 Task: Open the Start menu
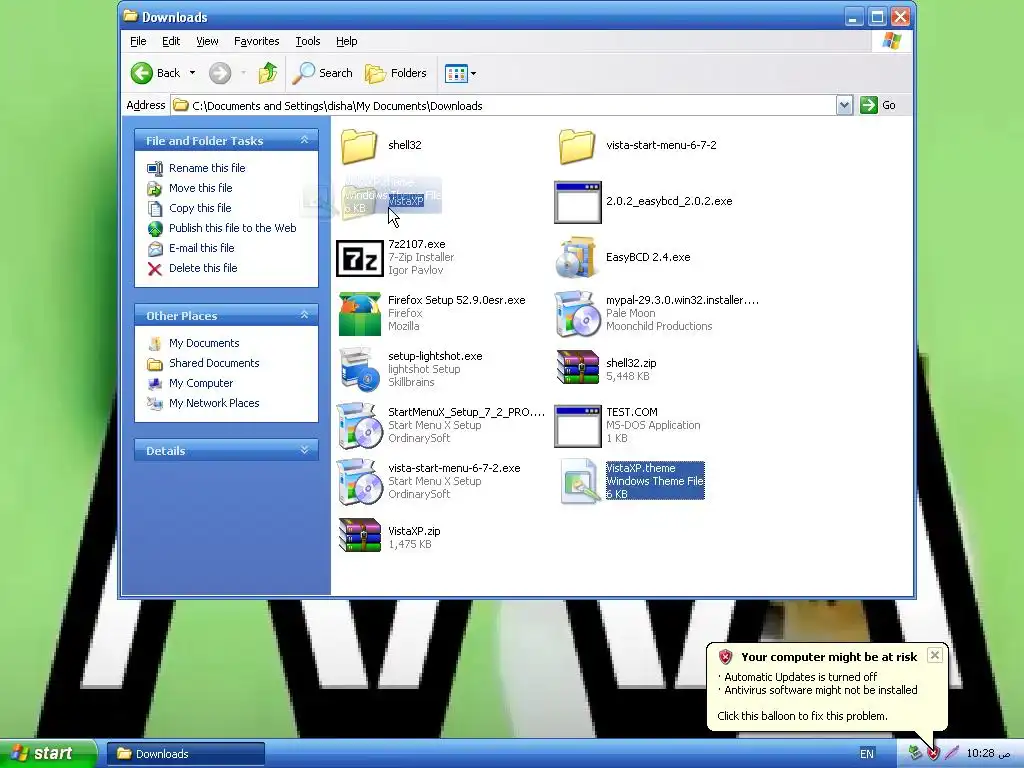(48, 754)
